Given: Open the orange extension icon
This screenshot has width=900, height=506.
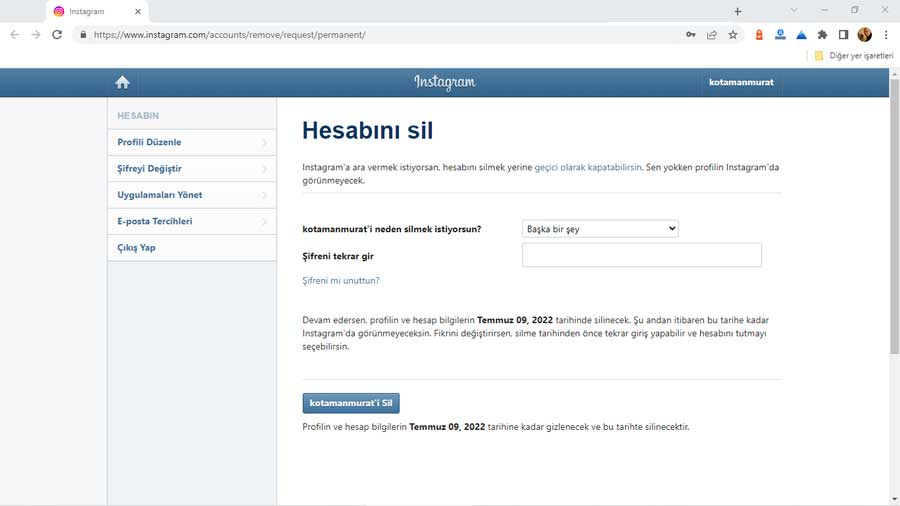Looking at the screenshot, I should [759, 34].
